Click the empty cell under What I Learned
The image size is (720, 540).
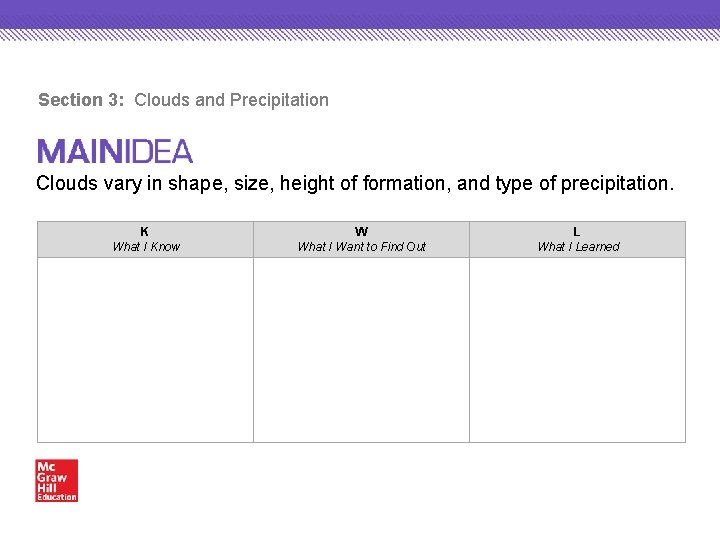click(577, 350)
